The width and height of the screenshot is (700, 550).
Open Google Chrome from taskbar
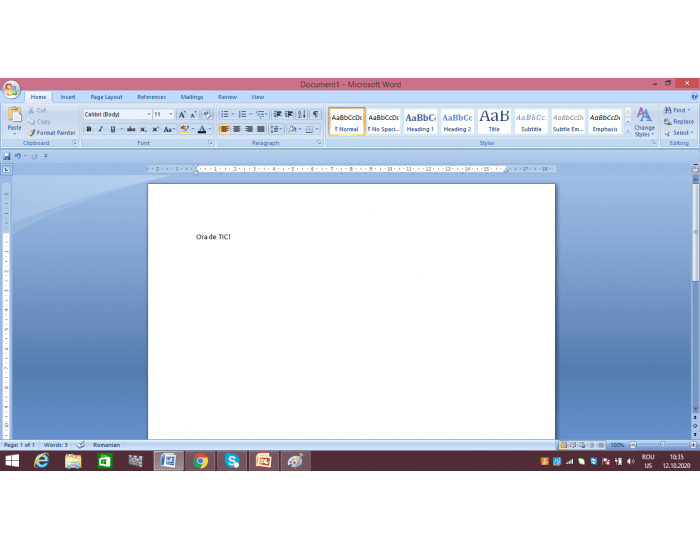200,461
